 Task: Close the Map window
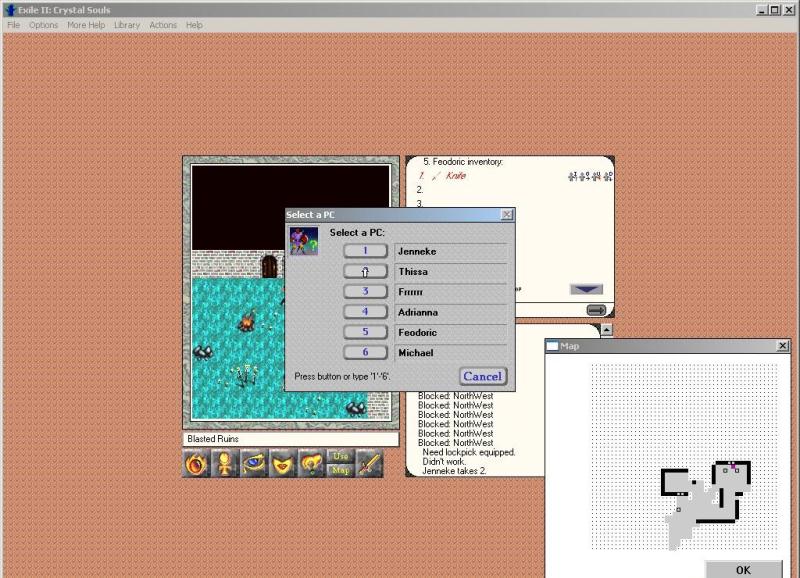click(782, 346)
